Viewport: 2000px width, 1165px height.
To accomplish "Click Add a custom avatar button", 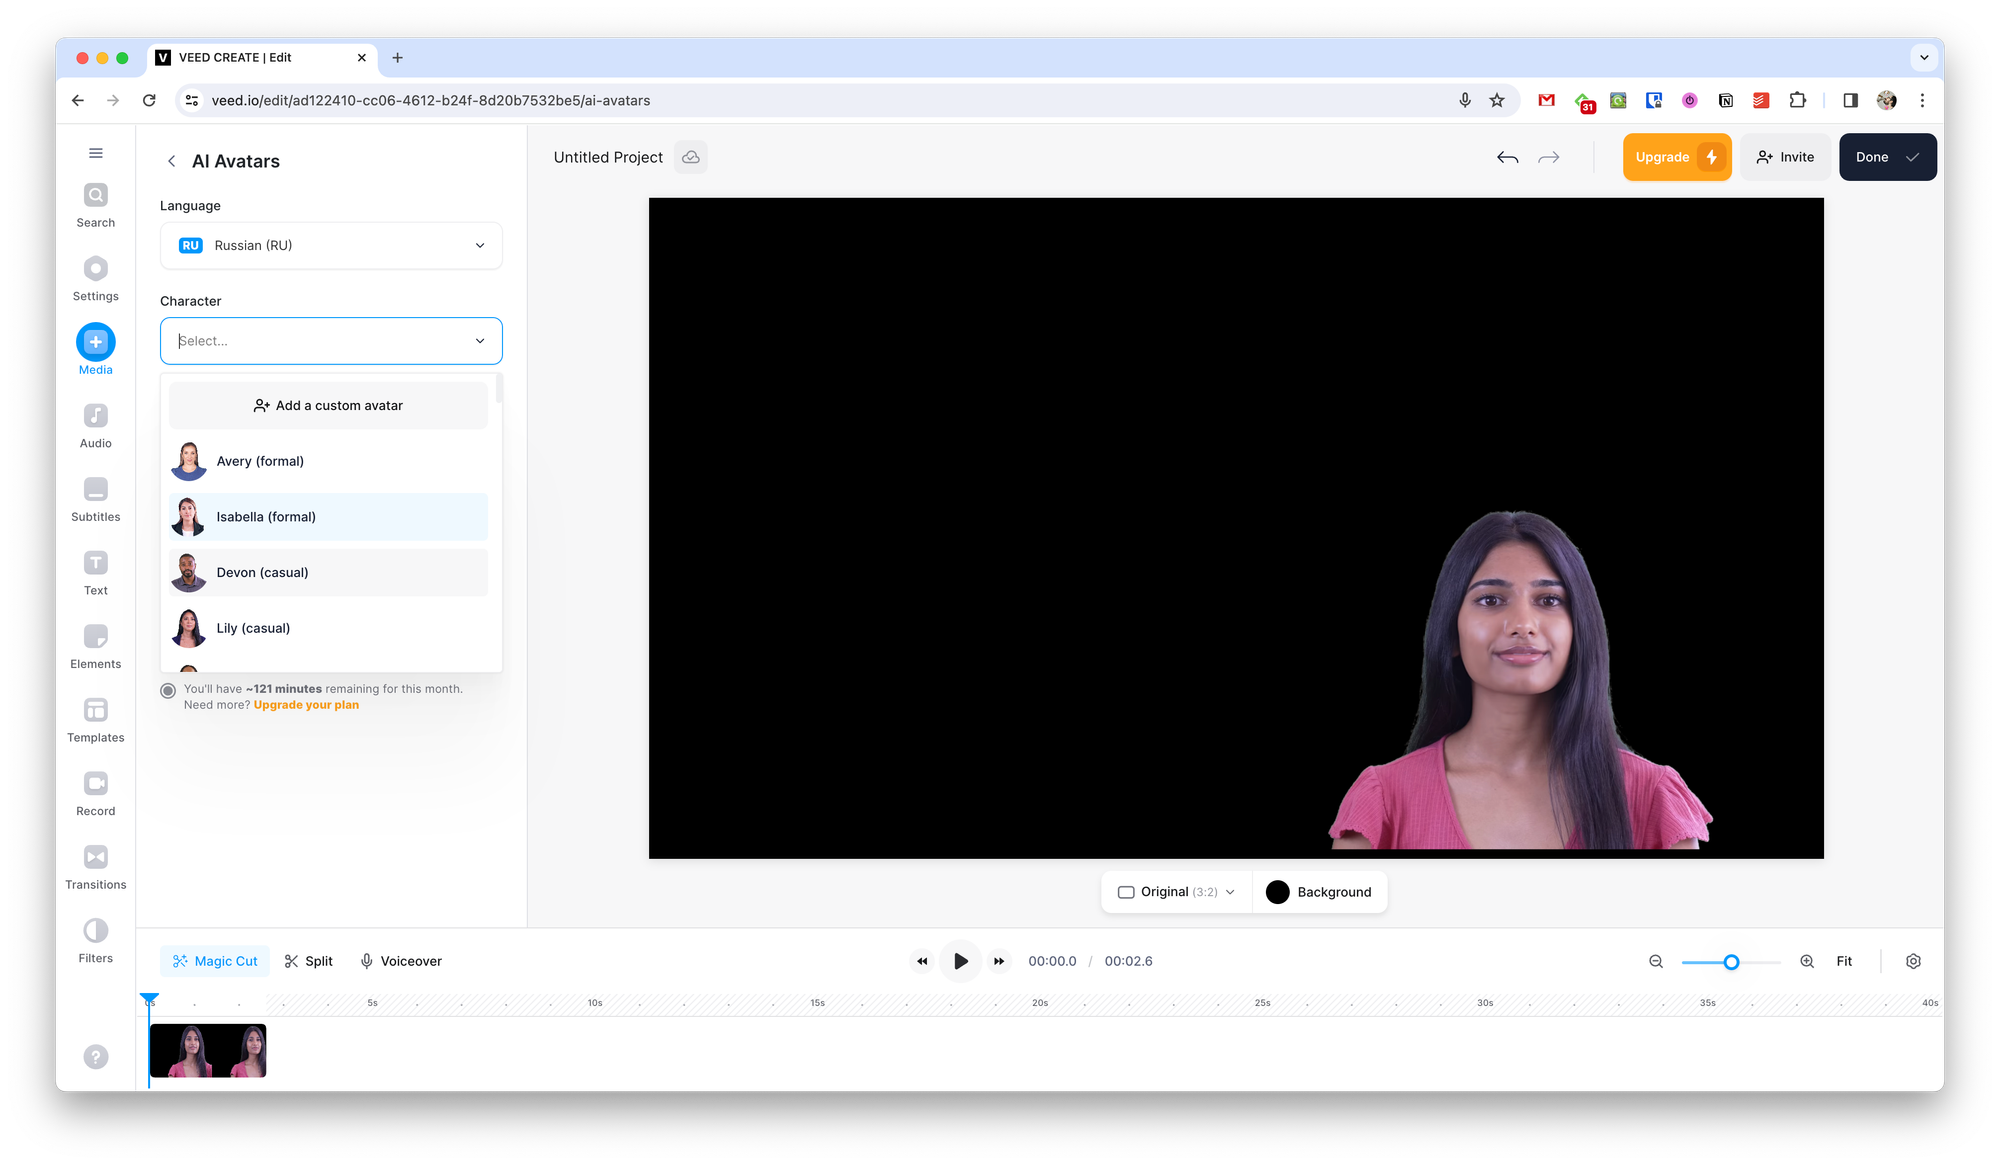I will click(x=328, y=406).
